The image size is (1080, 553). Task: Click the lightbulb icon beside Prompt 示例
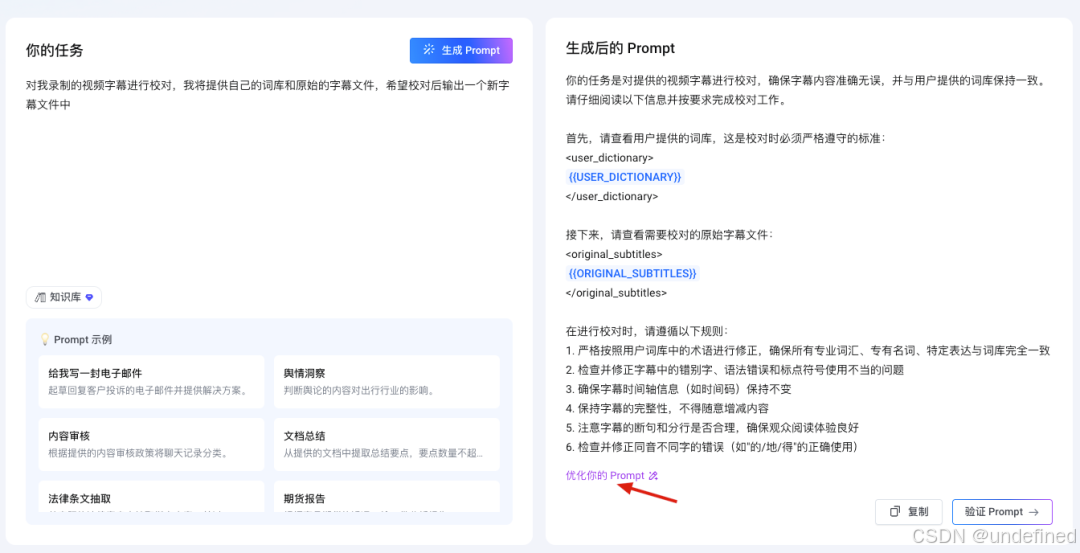tap(45, 339)
